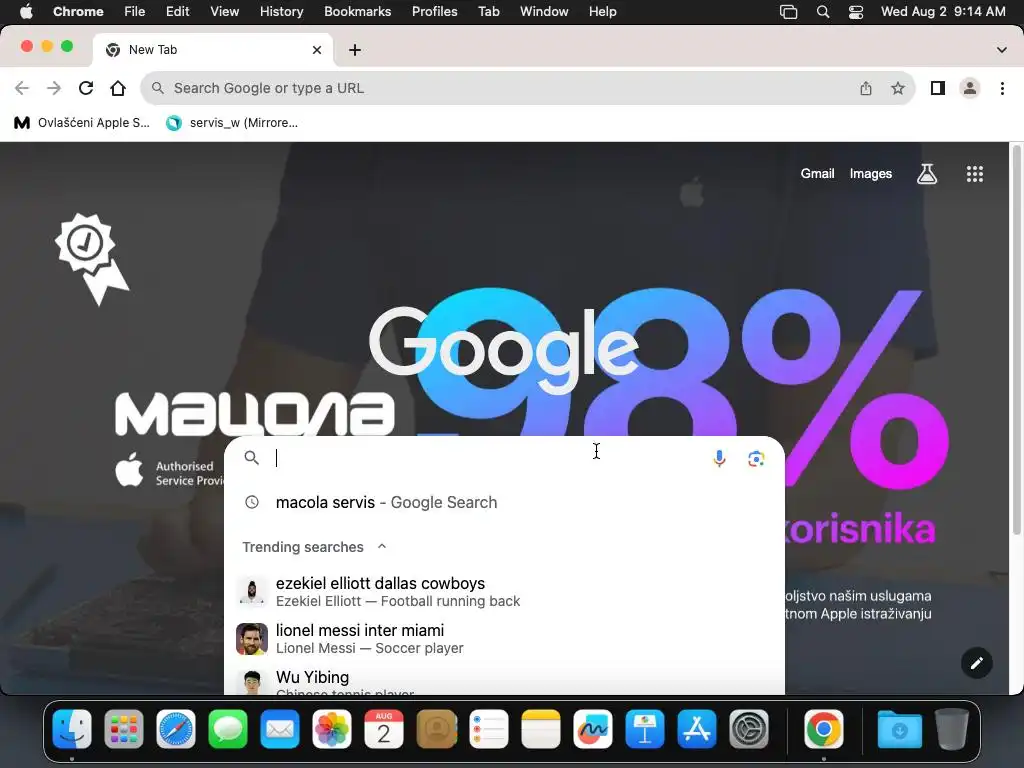Viewport: 1024px width, 768px height.
Task: Open Search Labs flask icon
Action: tap(927, 174)
